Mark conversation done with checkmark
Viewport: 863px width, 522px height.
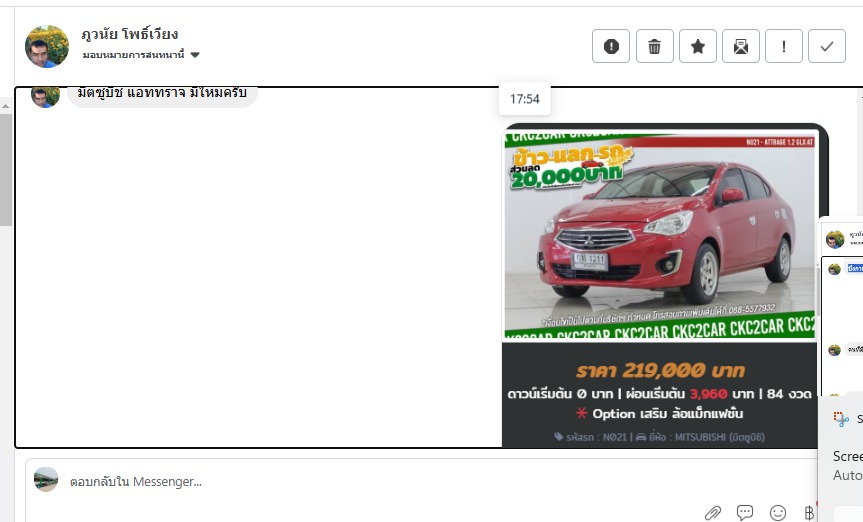click(827, 46)
